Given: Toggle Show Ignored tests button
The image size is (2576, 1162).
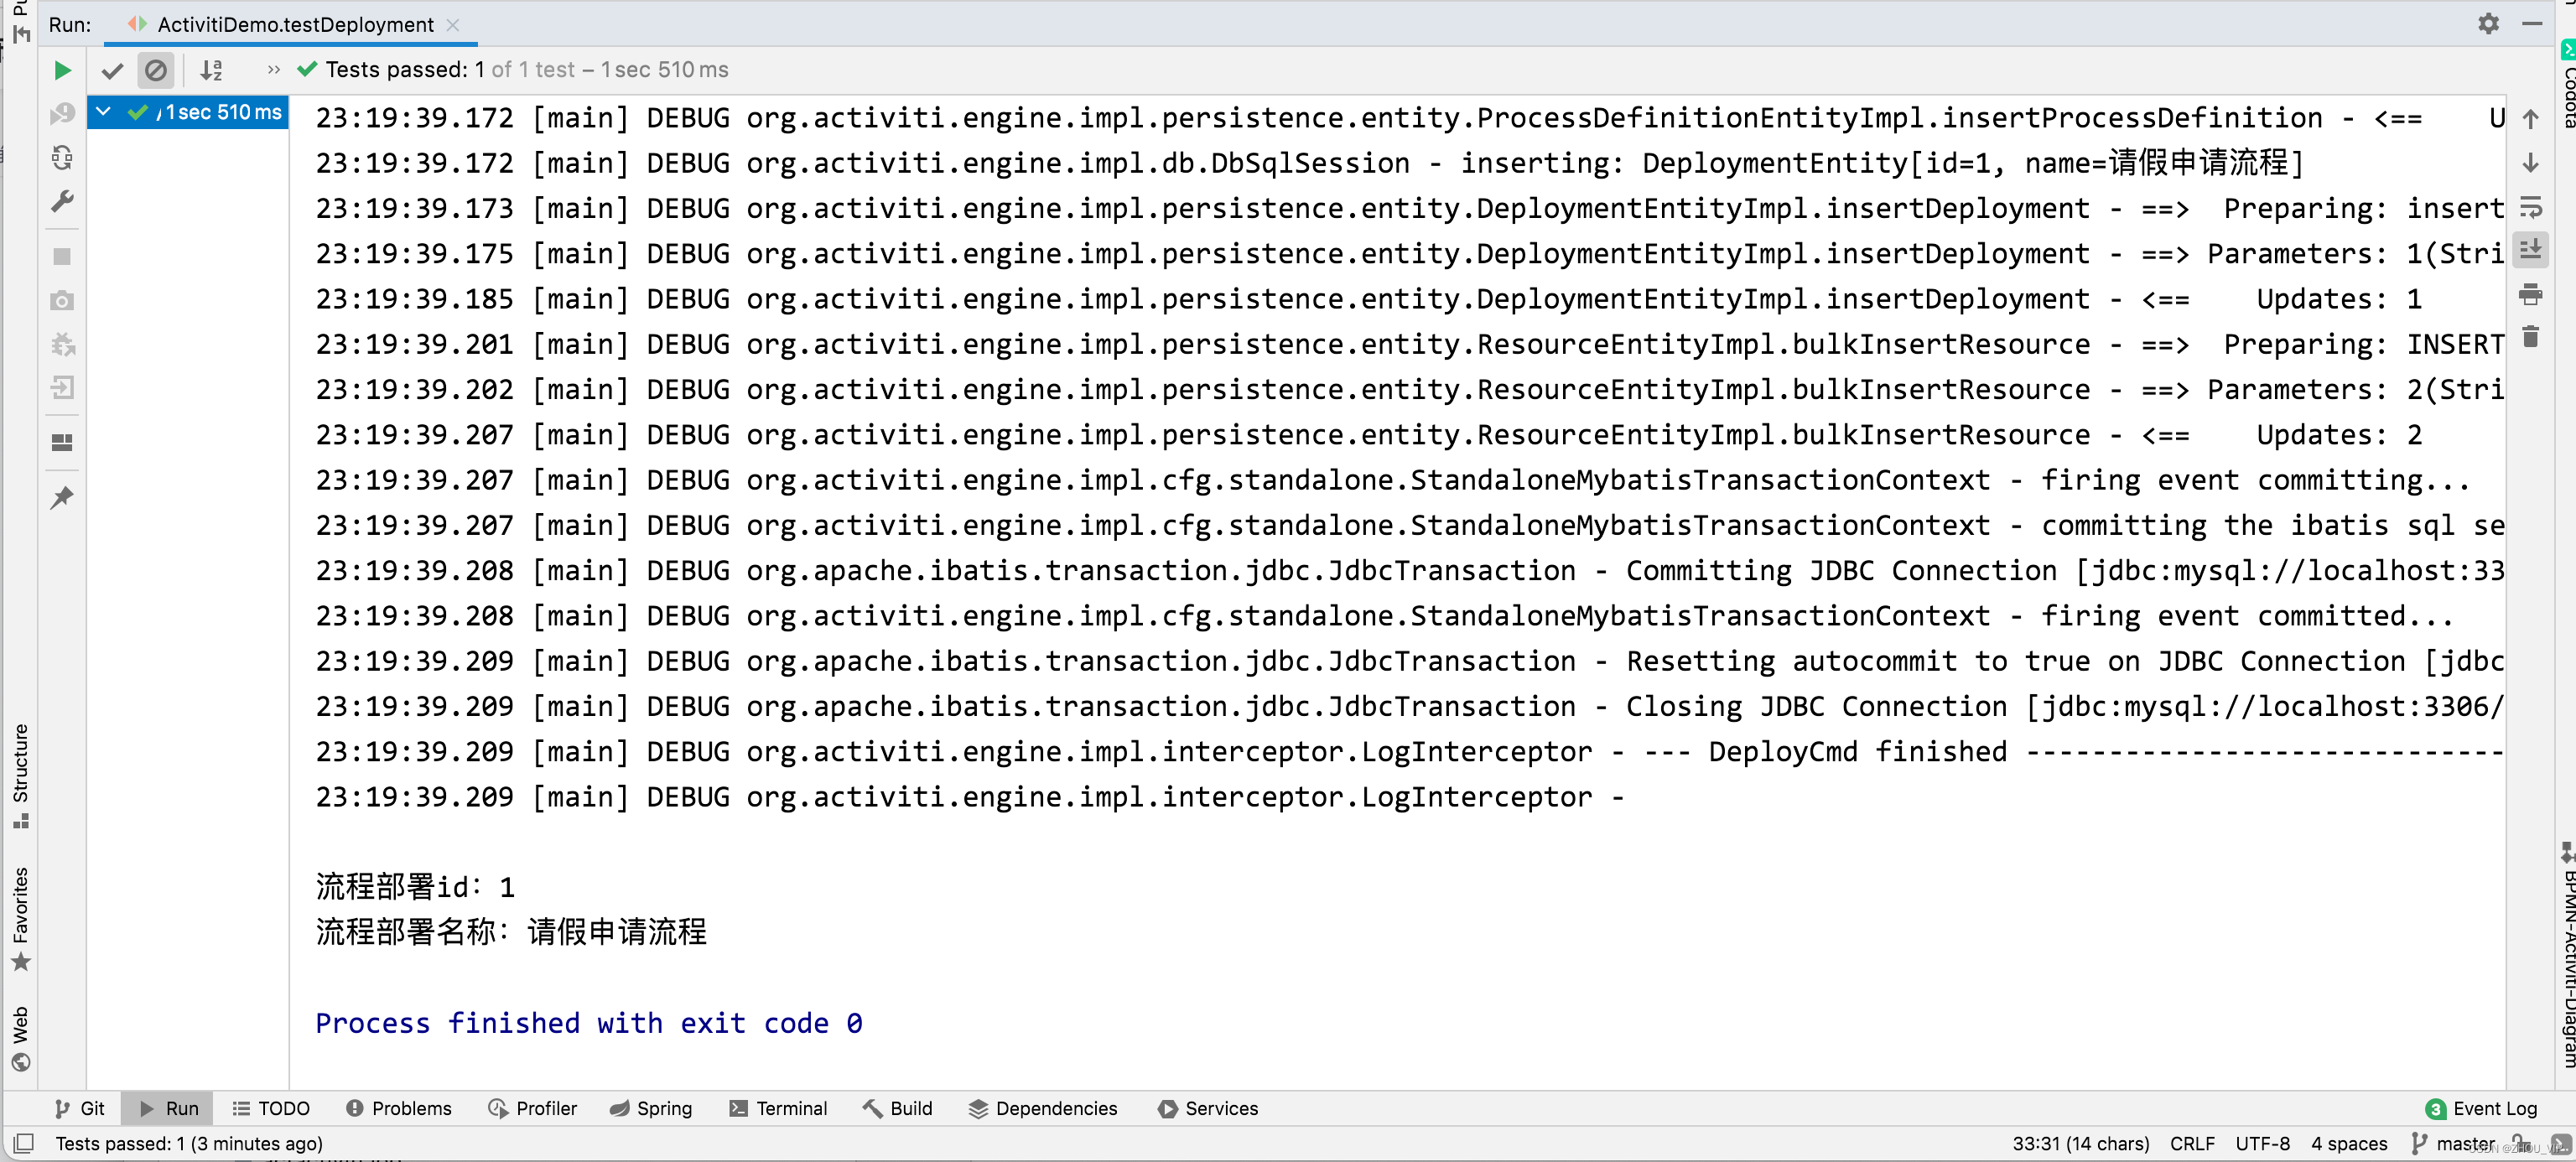Looking at the screenshot, I should [x=156, y=70].
